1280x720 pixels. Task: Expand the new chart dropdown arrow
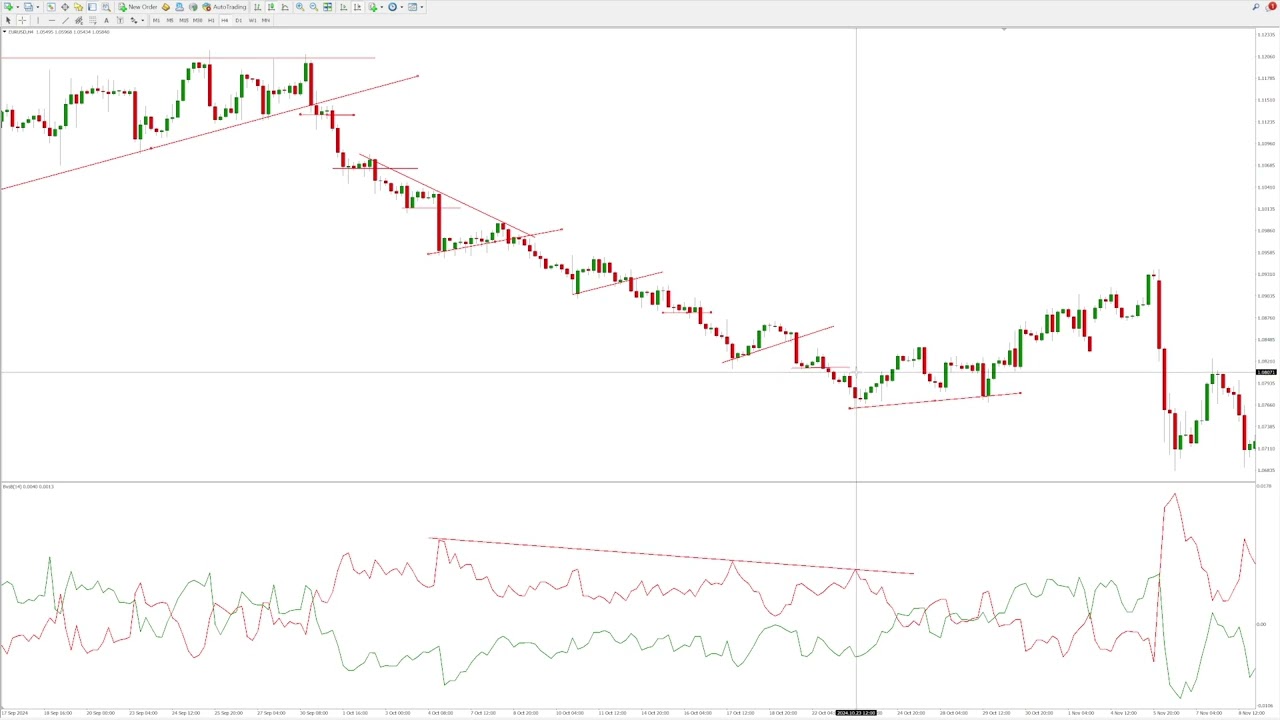[x=17, y=7]
